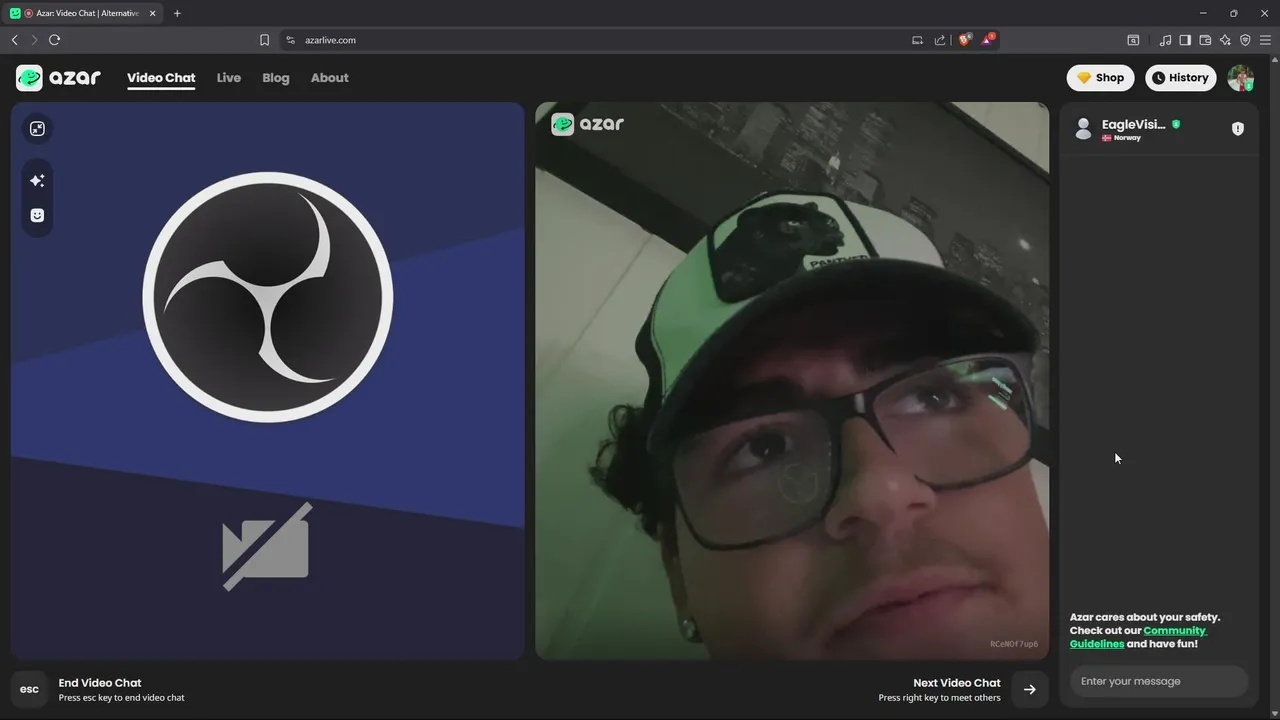Open the Shop with gem icon

click(x=1100, y=78)
